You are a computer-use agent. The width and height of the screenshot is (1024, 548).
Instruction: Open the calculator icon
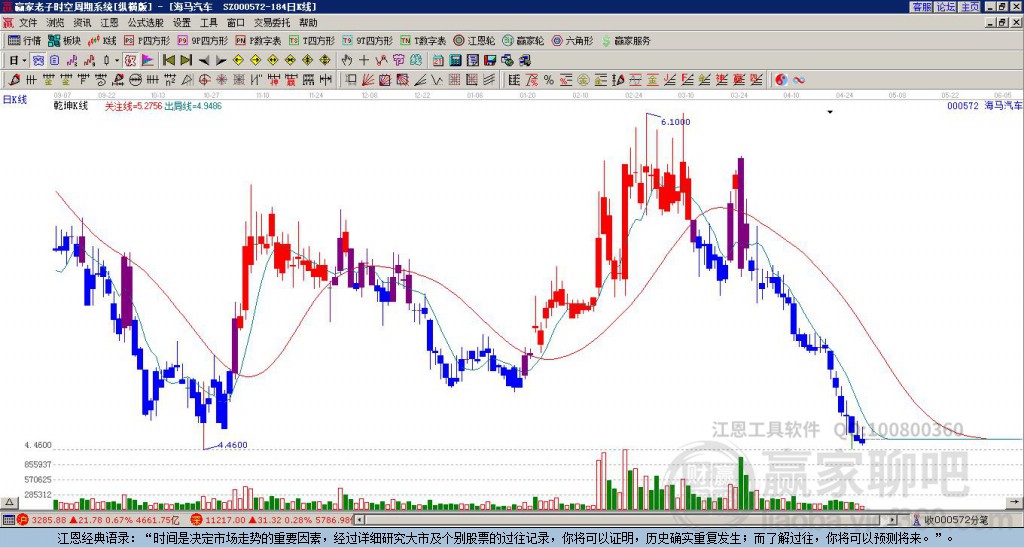click(x=455, y=61)
